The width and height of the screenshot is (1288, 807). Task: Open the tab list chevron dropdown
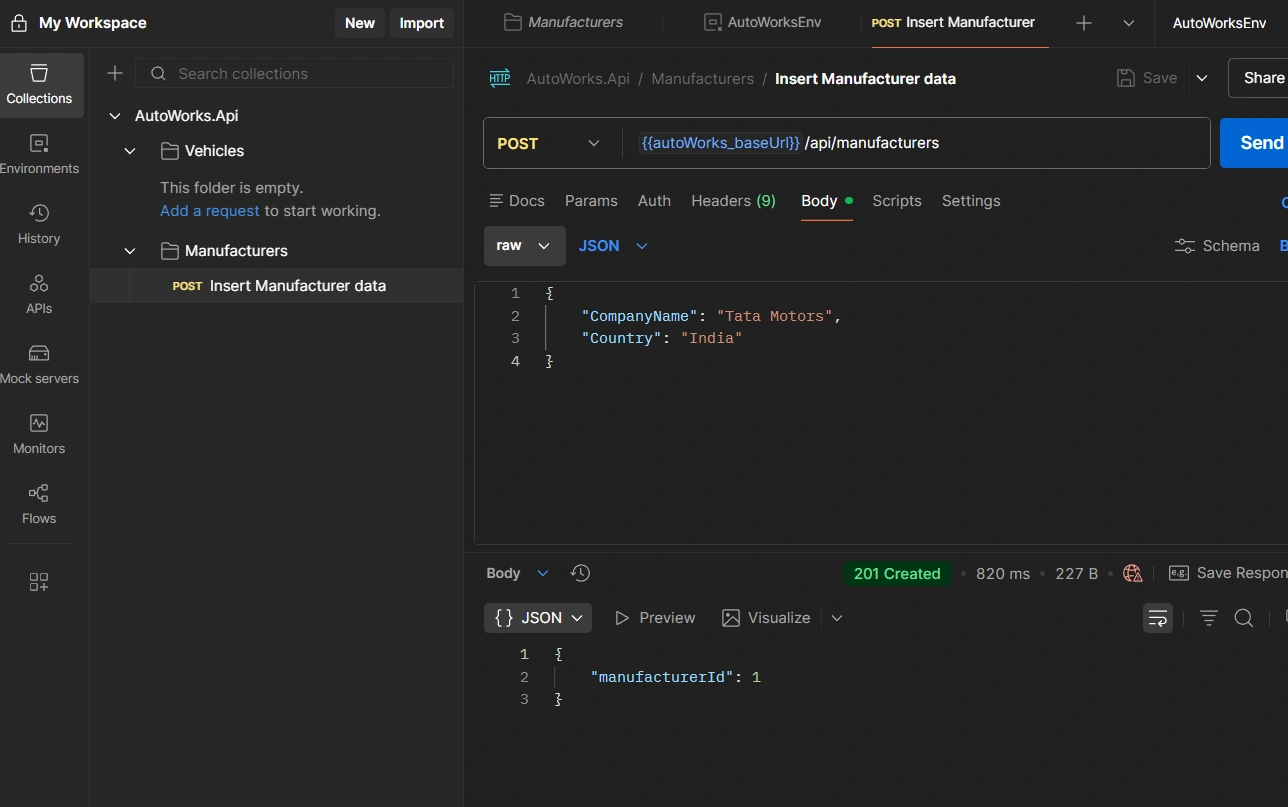click(1129, 23)
